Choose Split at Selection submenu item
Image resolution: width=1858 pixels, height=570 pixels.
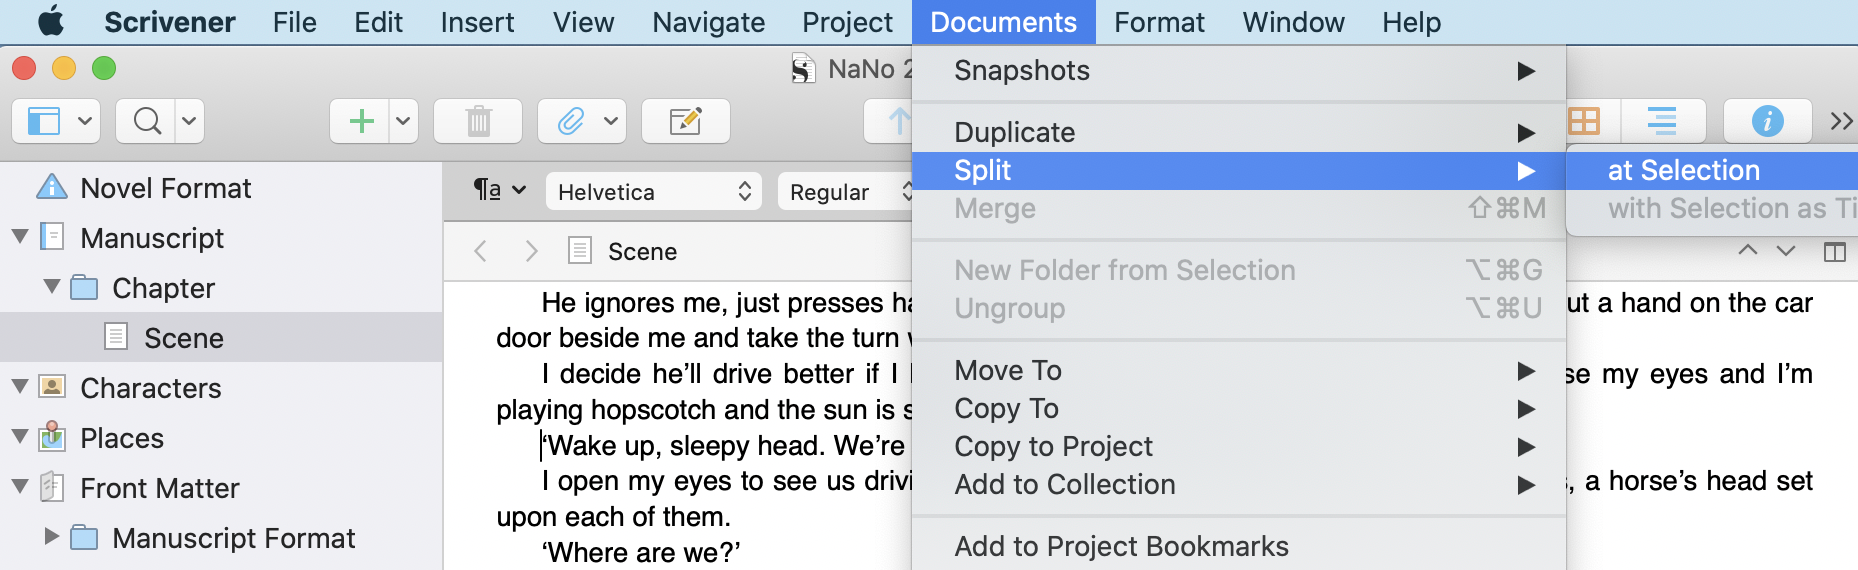click(1684, 170)
